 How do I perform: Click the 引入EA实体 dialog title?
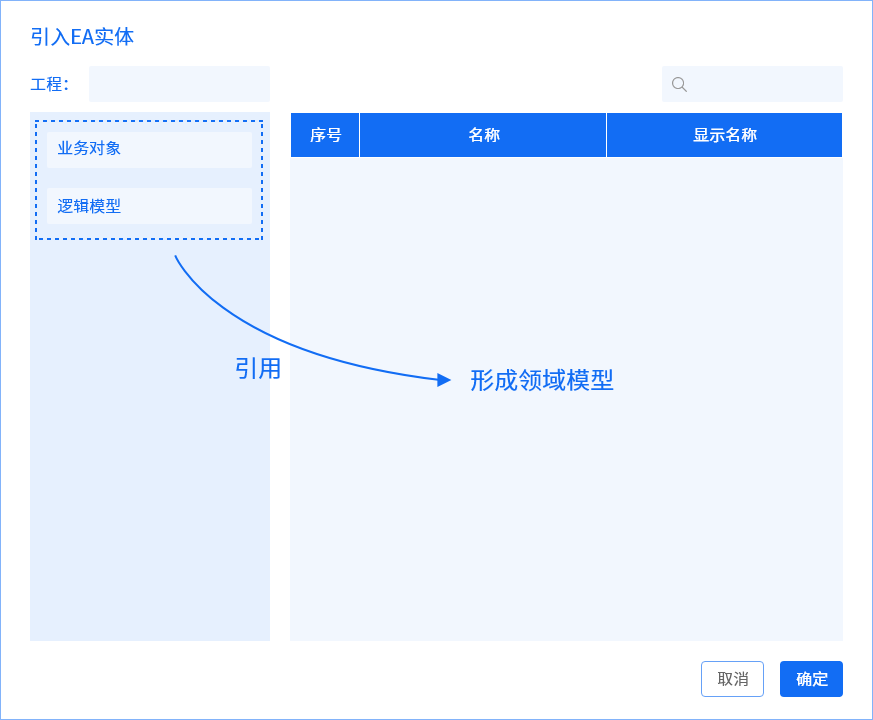click(82, 38)
